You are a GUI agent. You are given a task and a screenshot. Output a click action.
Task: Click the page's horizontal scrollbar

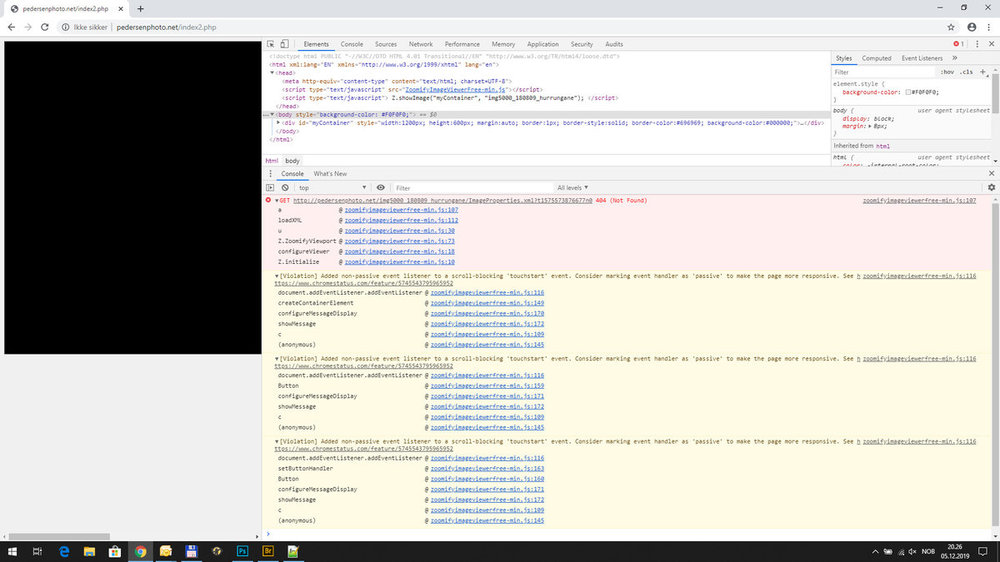click(59, 536)
